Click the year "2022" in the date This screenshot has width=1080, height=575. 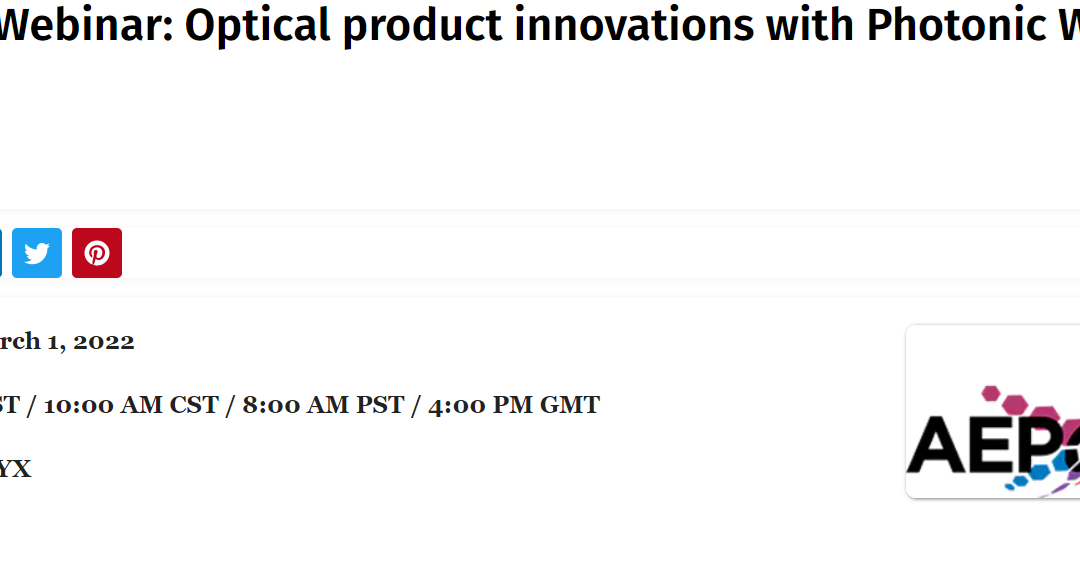coord(103,341)
